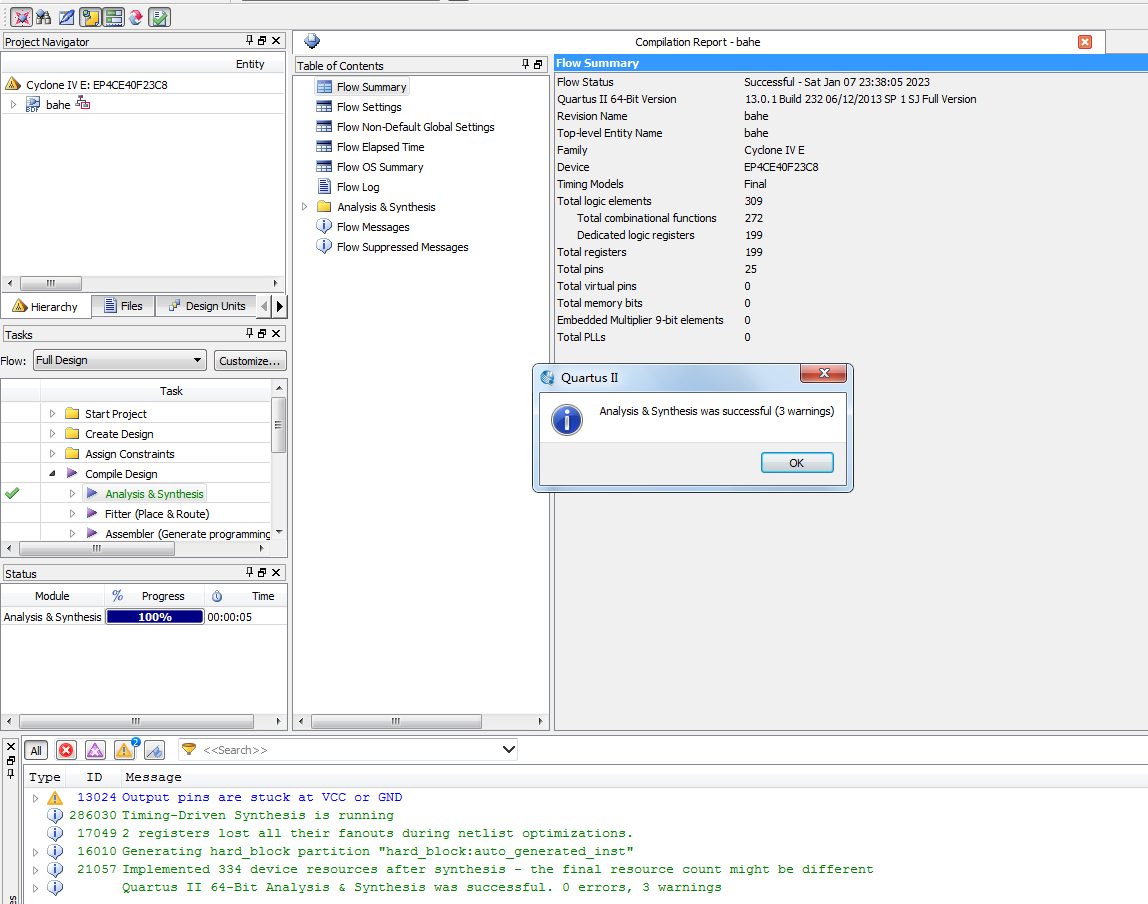Screen dimensions: 1148x904
Task: Toggle the All messages filter
Action: [36, 750]
